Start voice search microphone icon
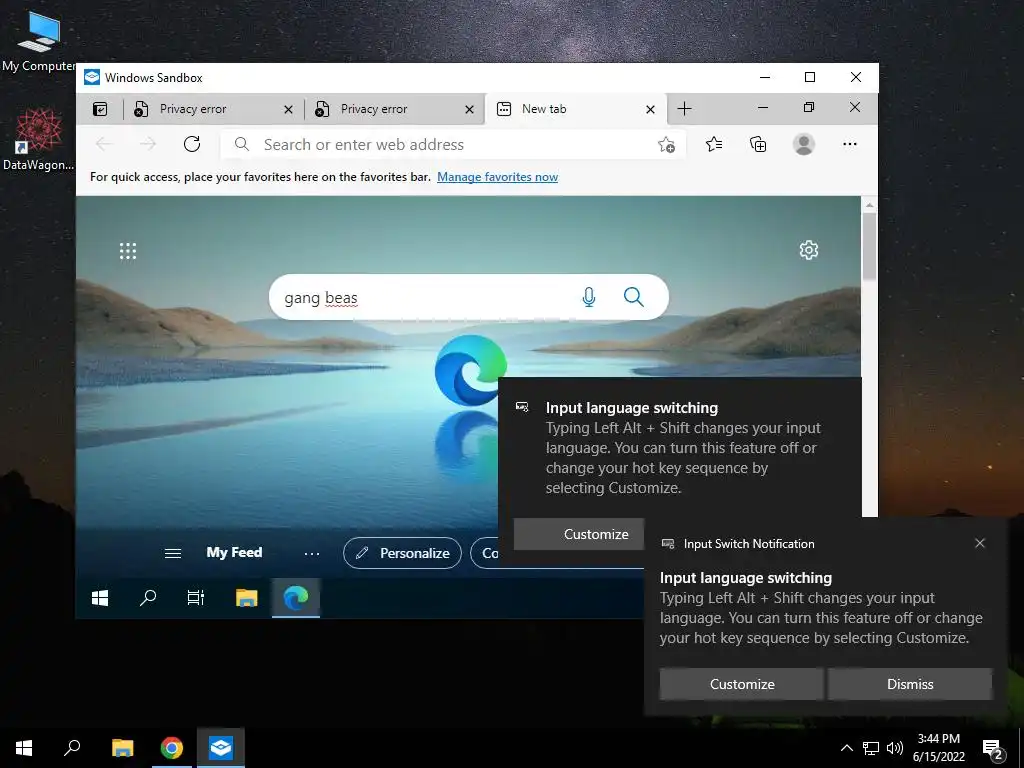Image resolution: width=1024 pixels, height=768 pixels. click(588, 298)
